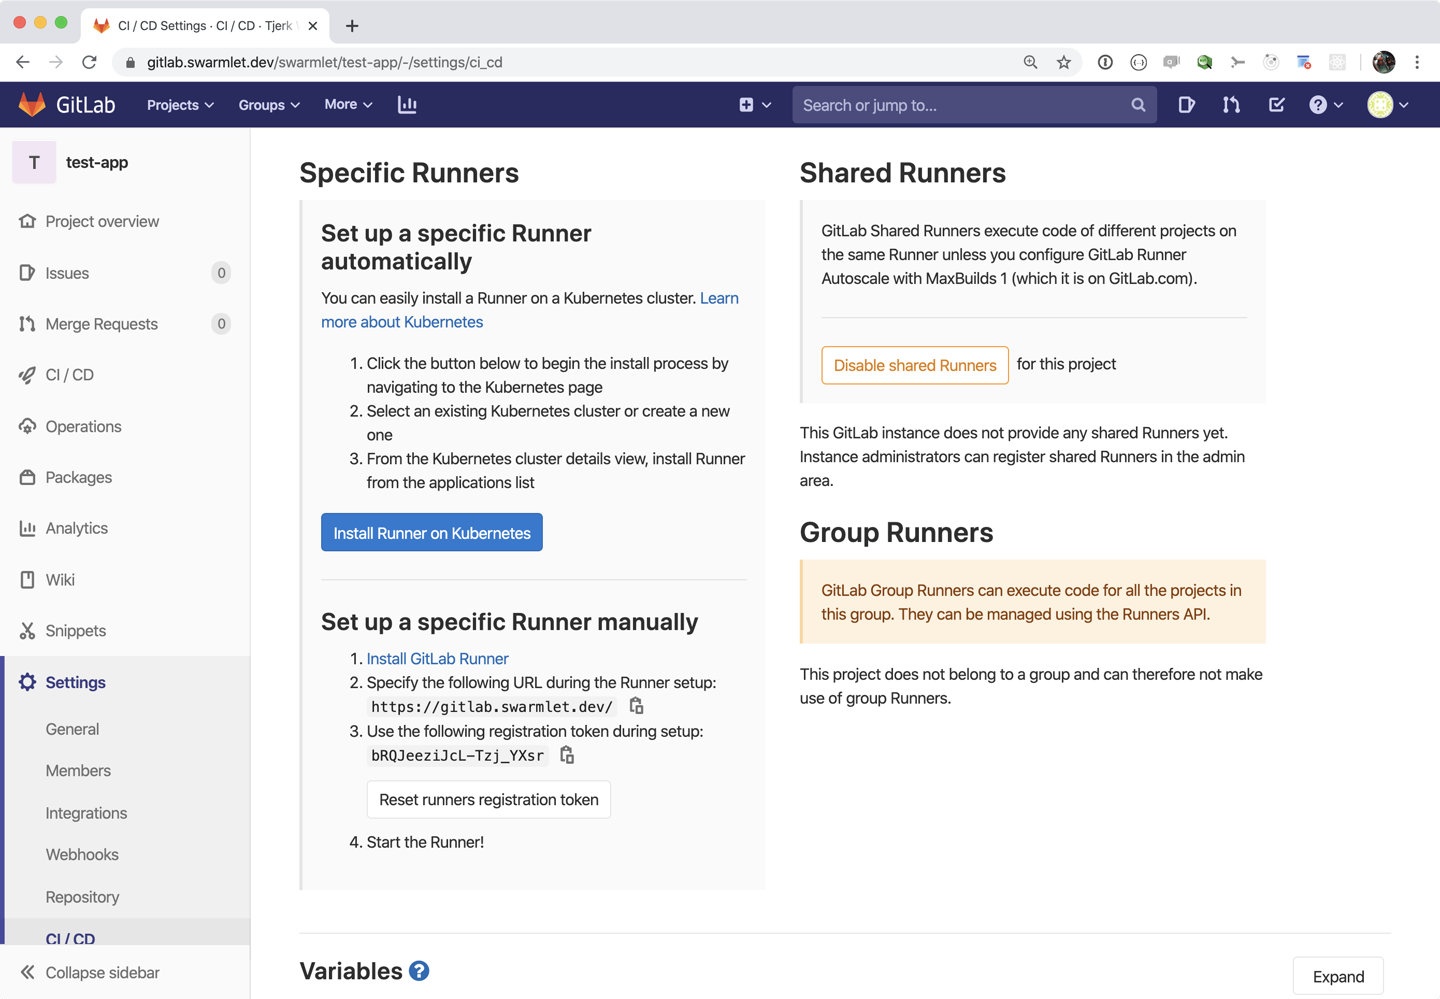Open Webhooks settings in the sidebar
1440x999 pixels.
82,855
